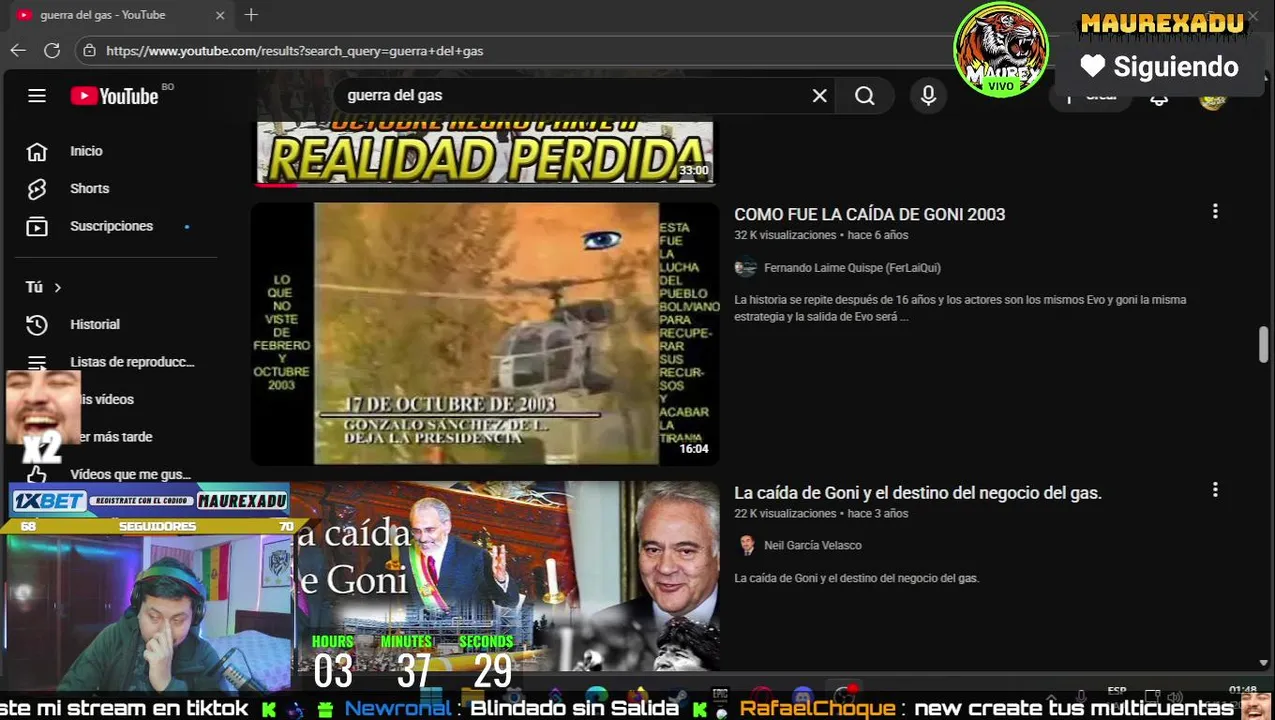Click the ESP language indicator in taskbar
The height and width of the screenshot is (720, 1275).
1117,692
